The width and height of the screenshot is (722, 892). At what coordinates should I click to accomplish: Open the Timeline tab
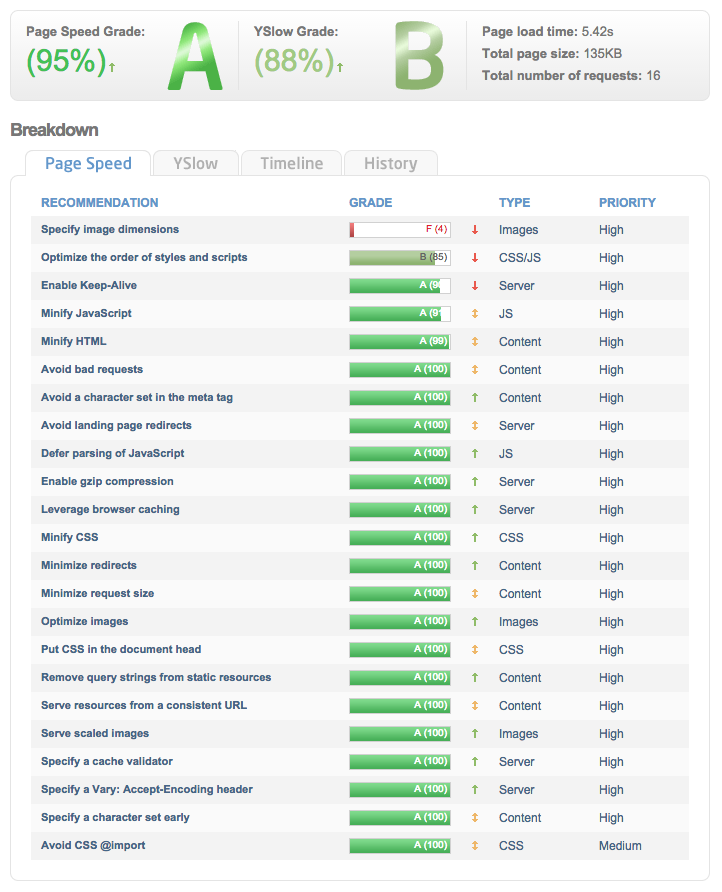pos(291,164)
